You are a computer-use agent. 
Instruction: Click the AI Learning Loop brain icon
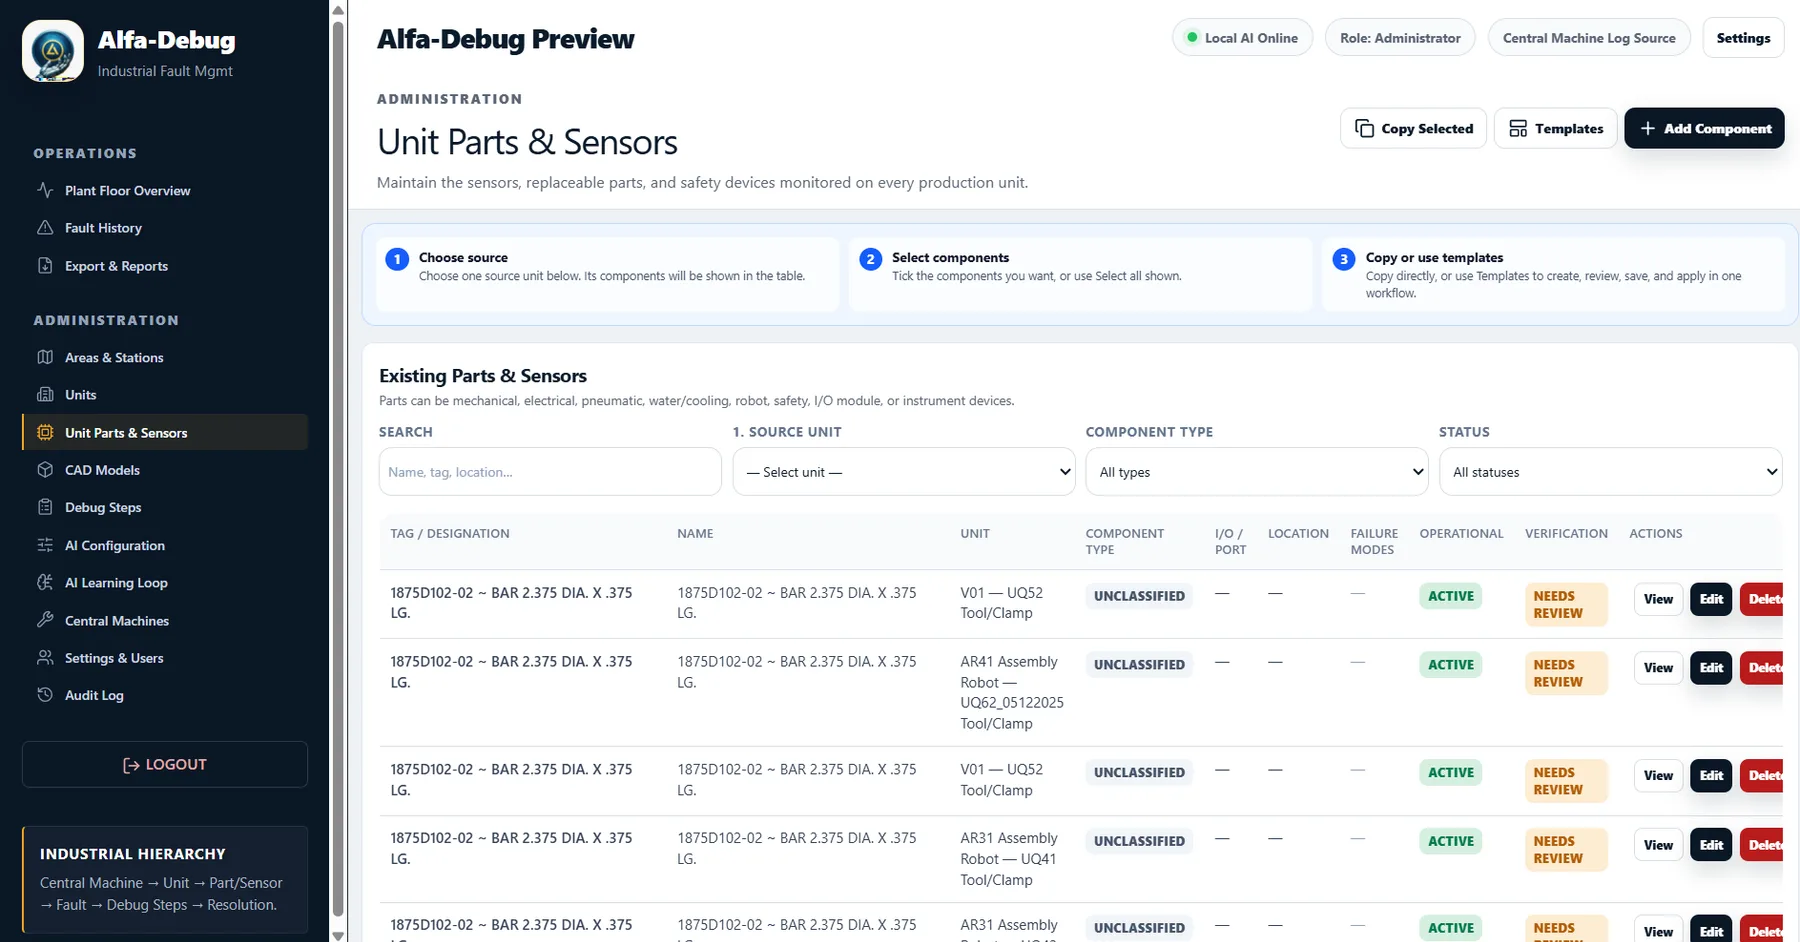coord(45,583)
